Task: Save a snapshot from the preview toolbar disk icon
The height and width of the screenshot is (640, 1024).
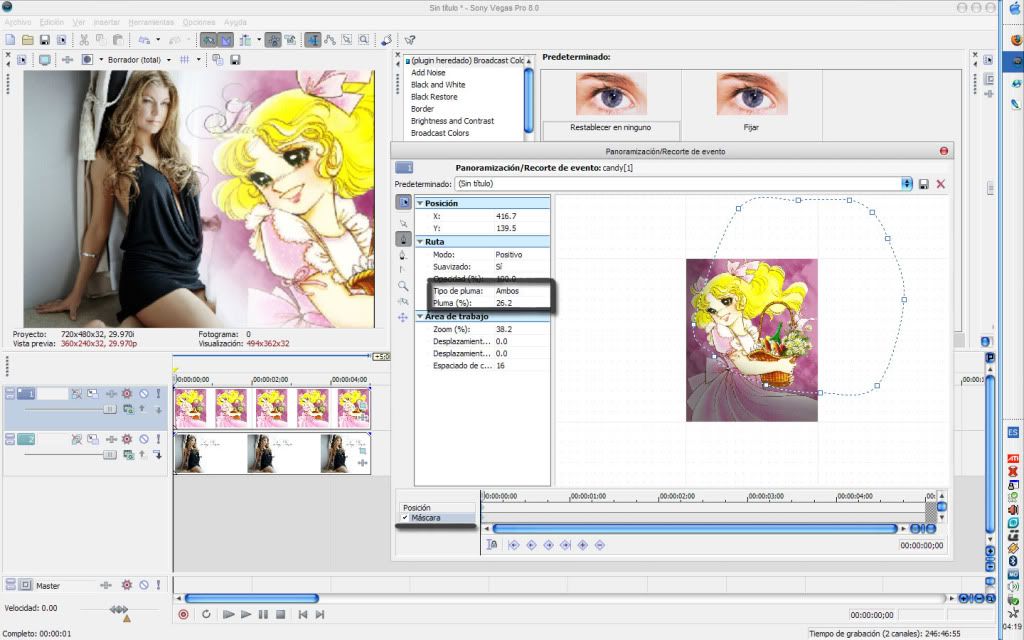Action: [x=235, y=59]
